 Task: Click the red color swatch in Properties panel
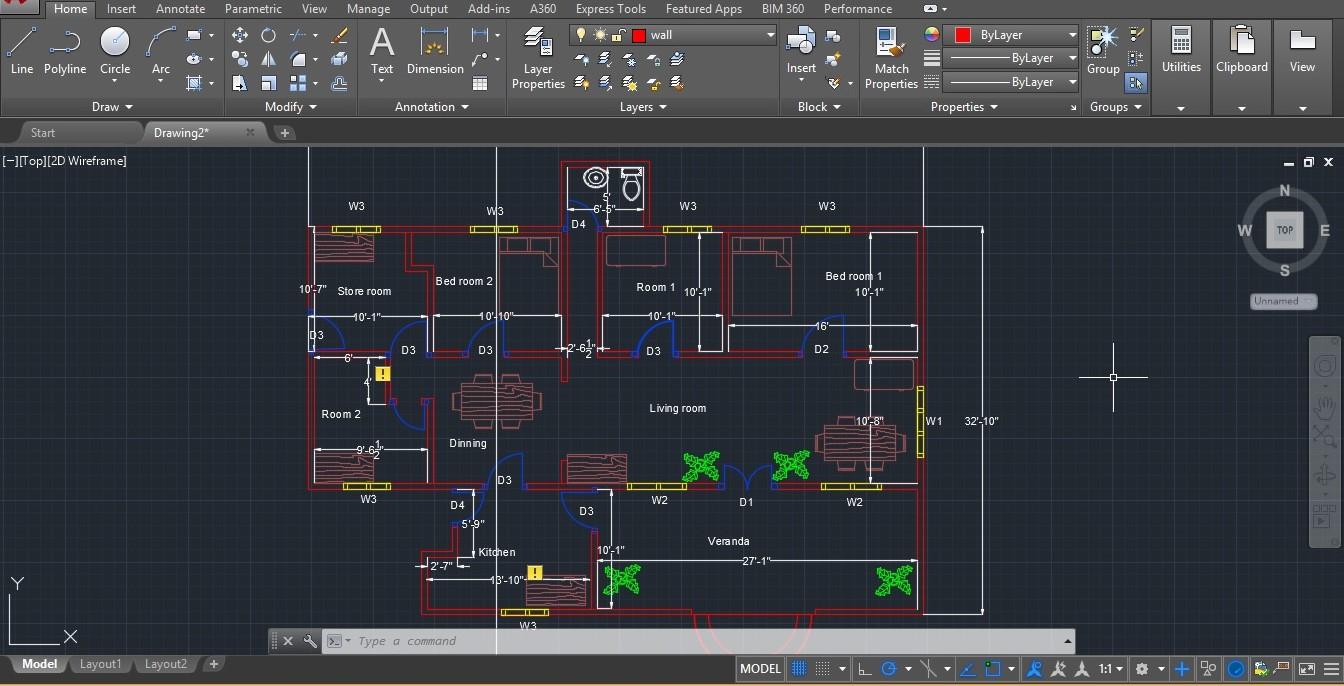[963, 33]
